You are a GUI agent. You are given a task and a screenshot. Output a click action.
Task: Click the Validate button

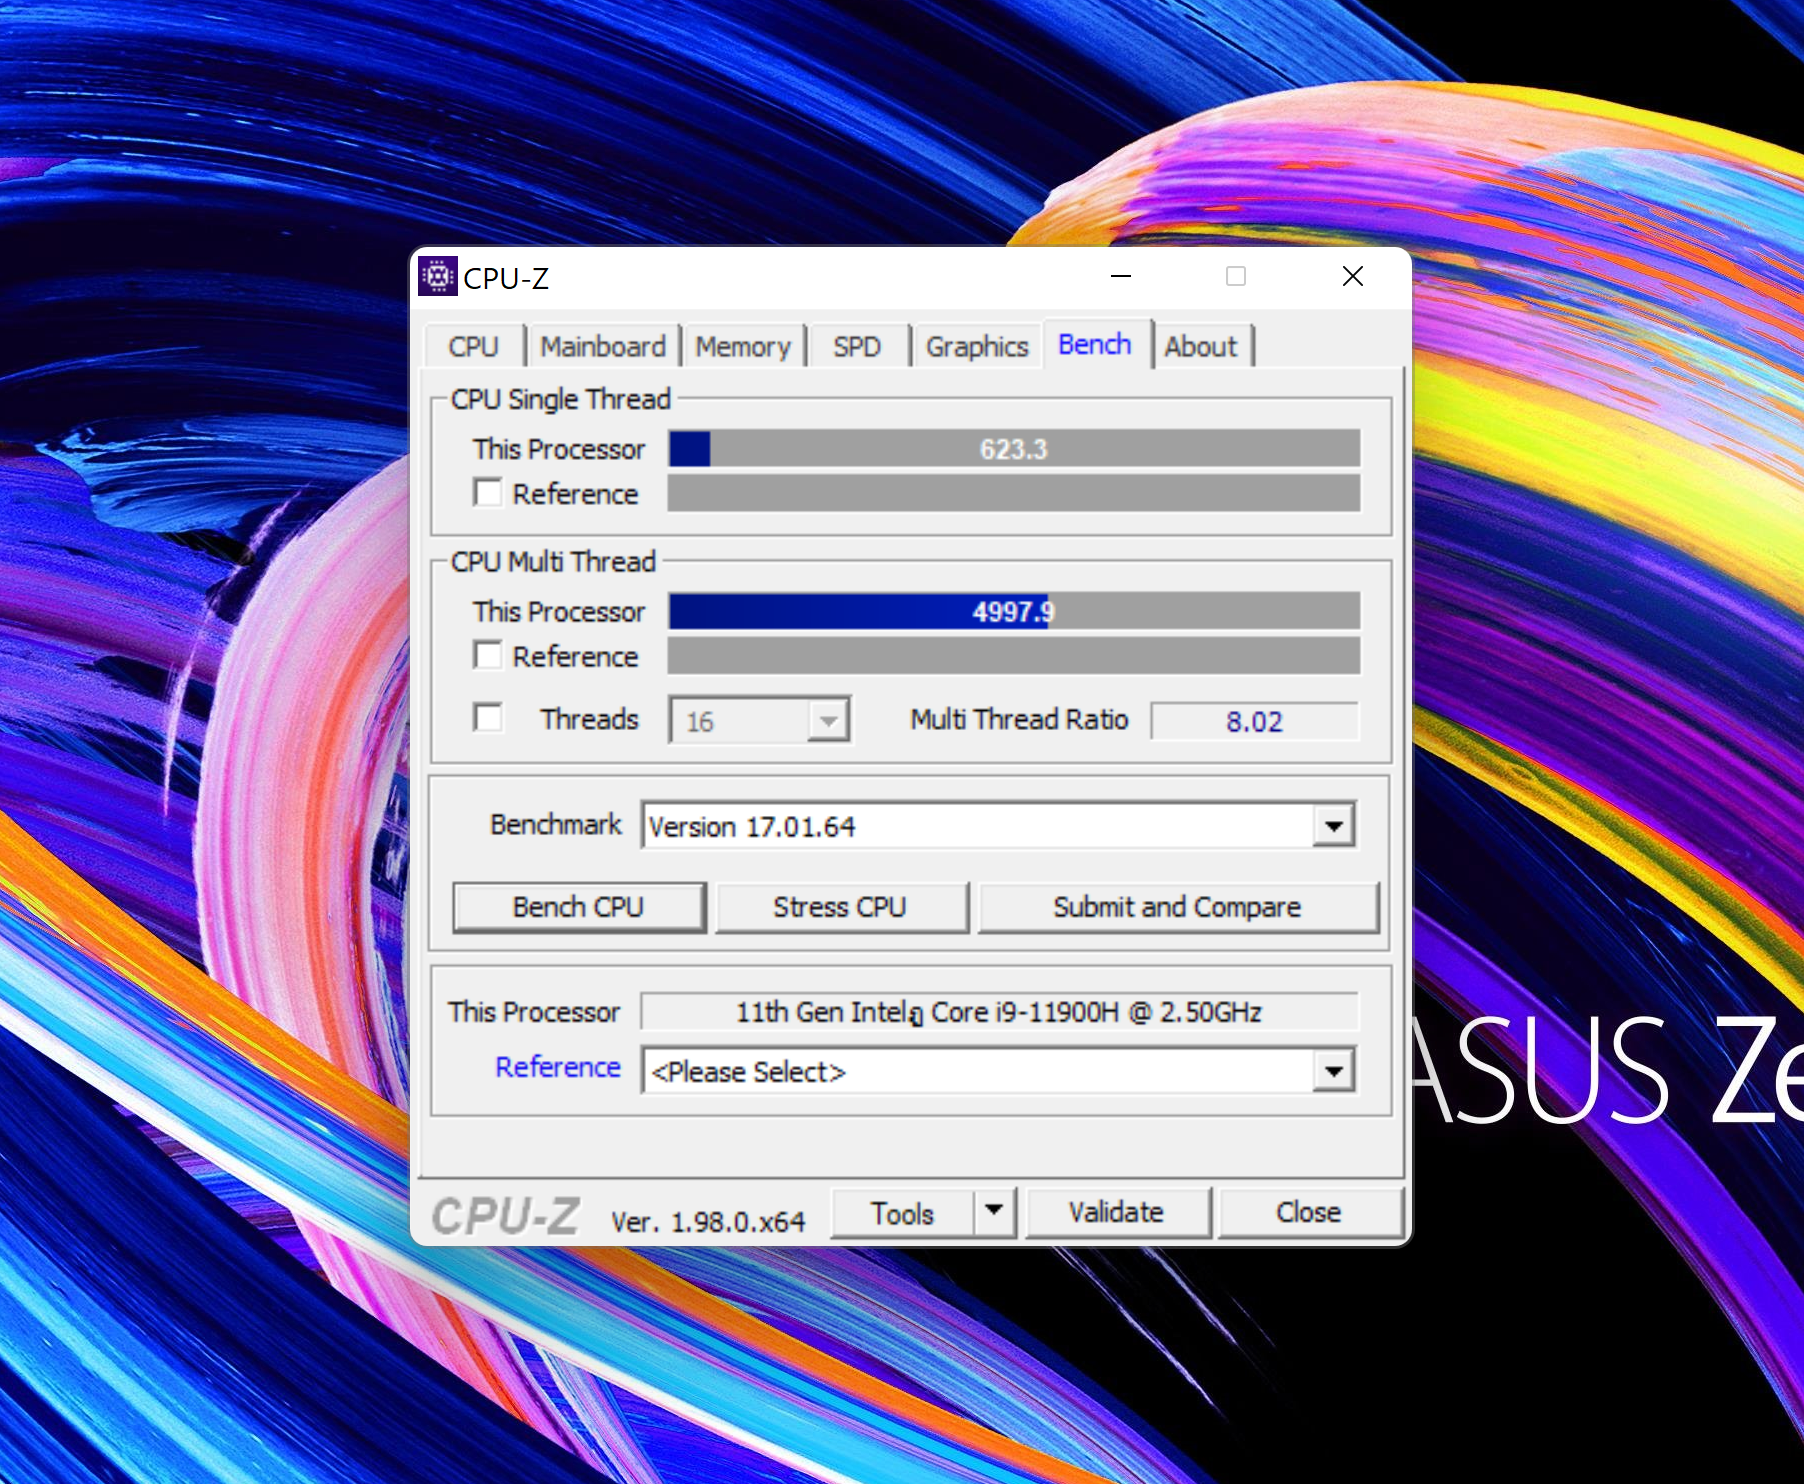[x=1117, y=1213]
